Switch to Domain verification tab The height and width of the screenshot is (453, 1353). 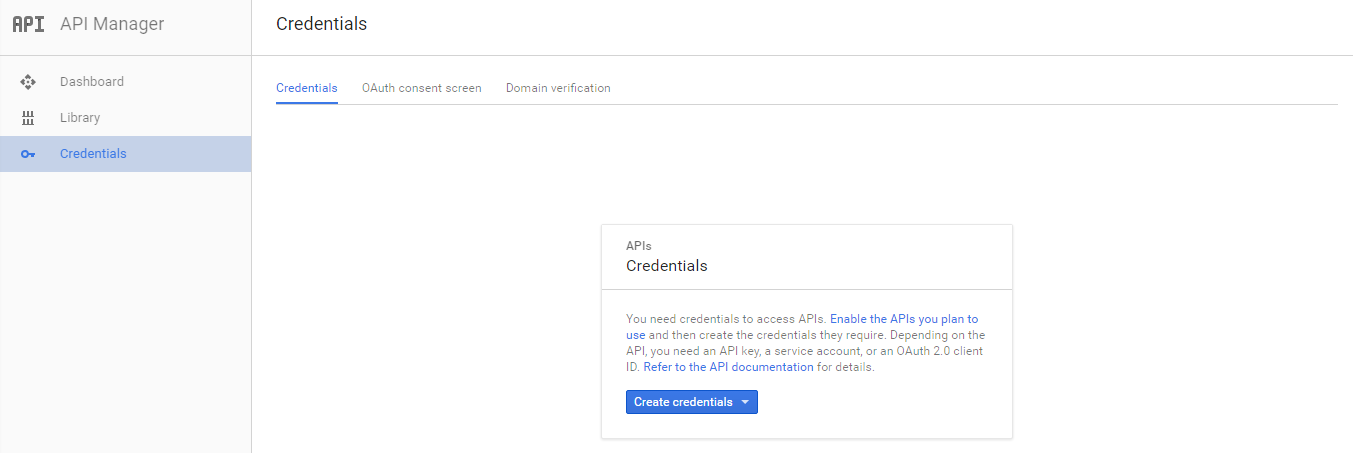[558, 88]
